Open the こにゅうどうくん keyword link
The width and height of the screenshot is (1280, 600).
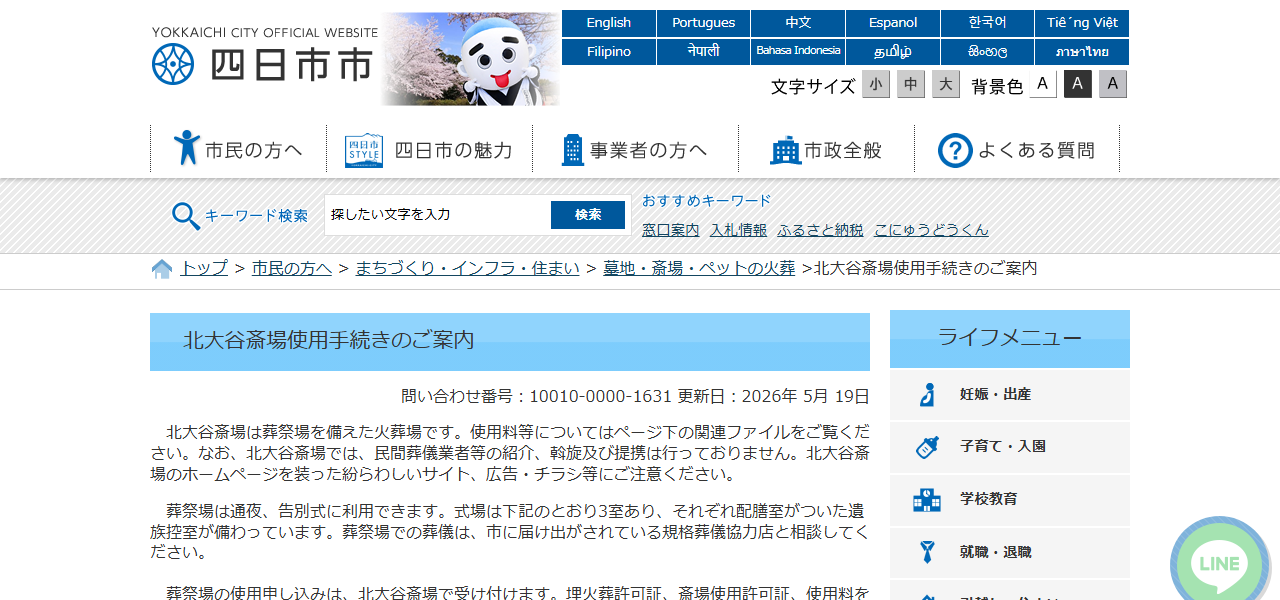(x=931, y=230)
